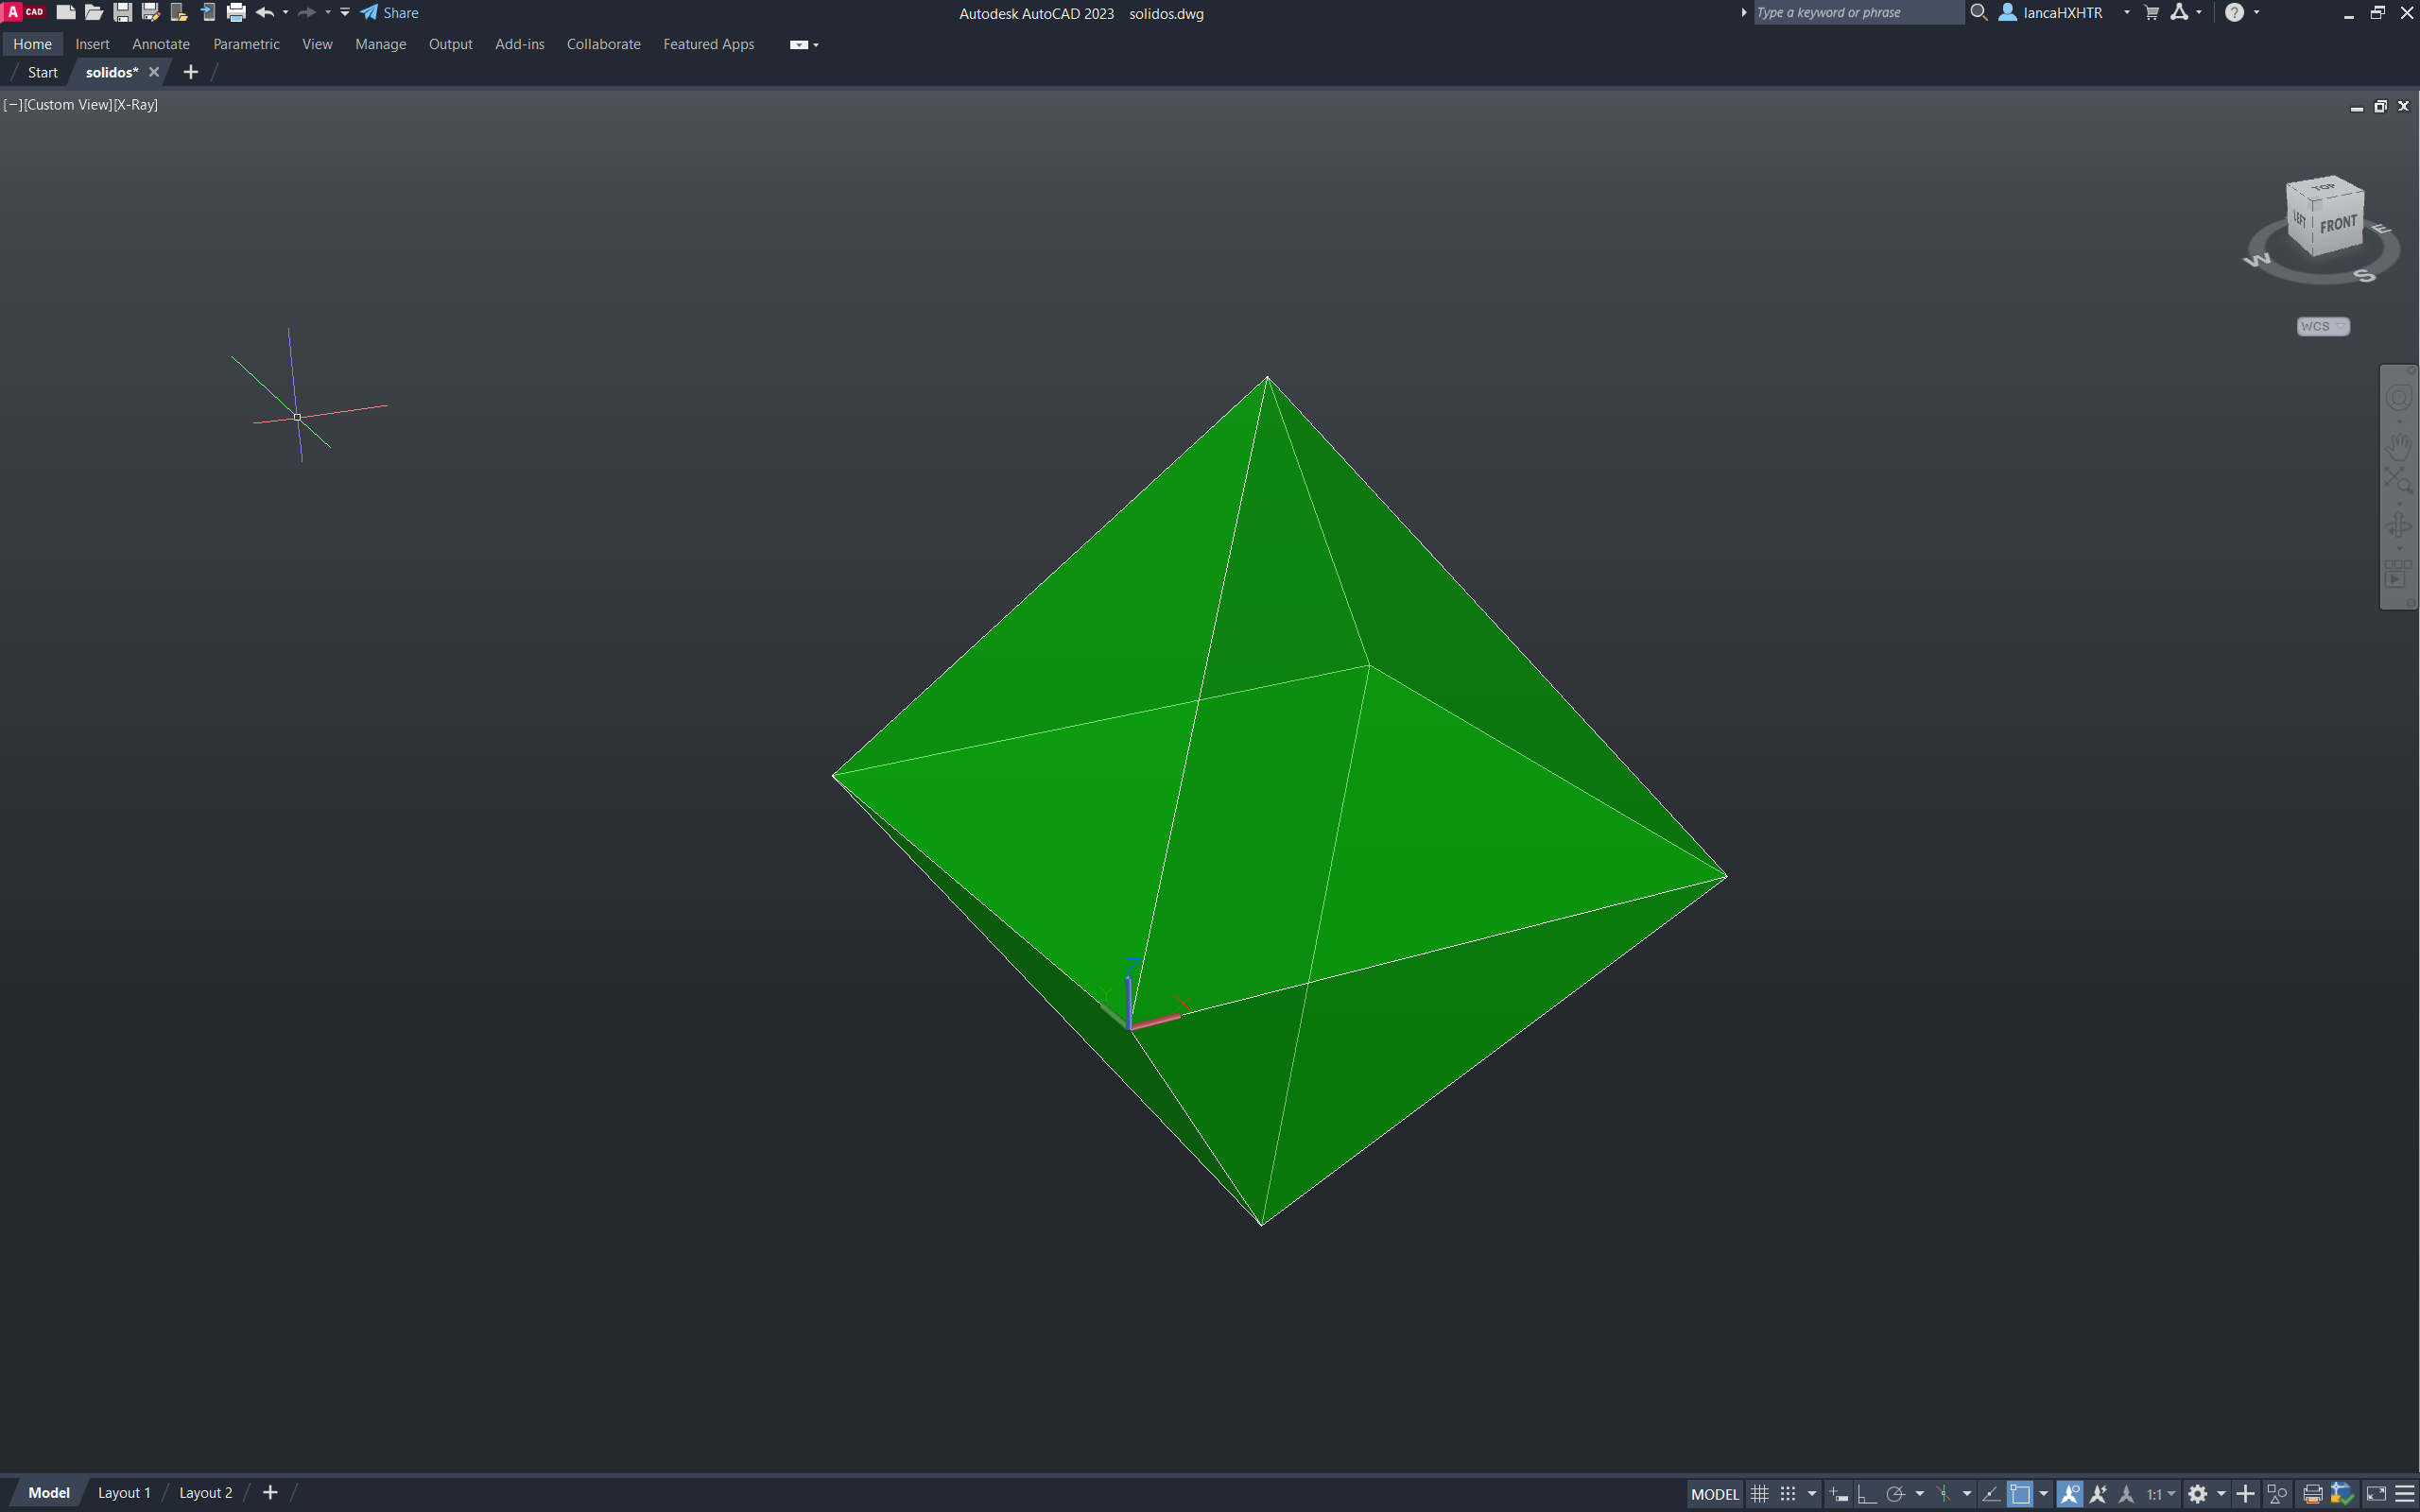The image size is (2420, 1512).
Task: Open the Annotate ribbon tab
Action: pyautogui.click(x=160, y=44)
